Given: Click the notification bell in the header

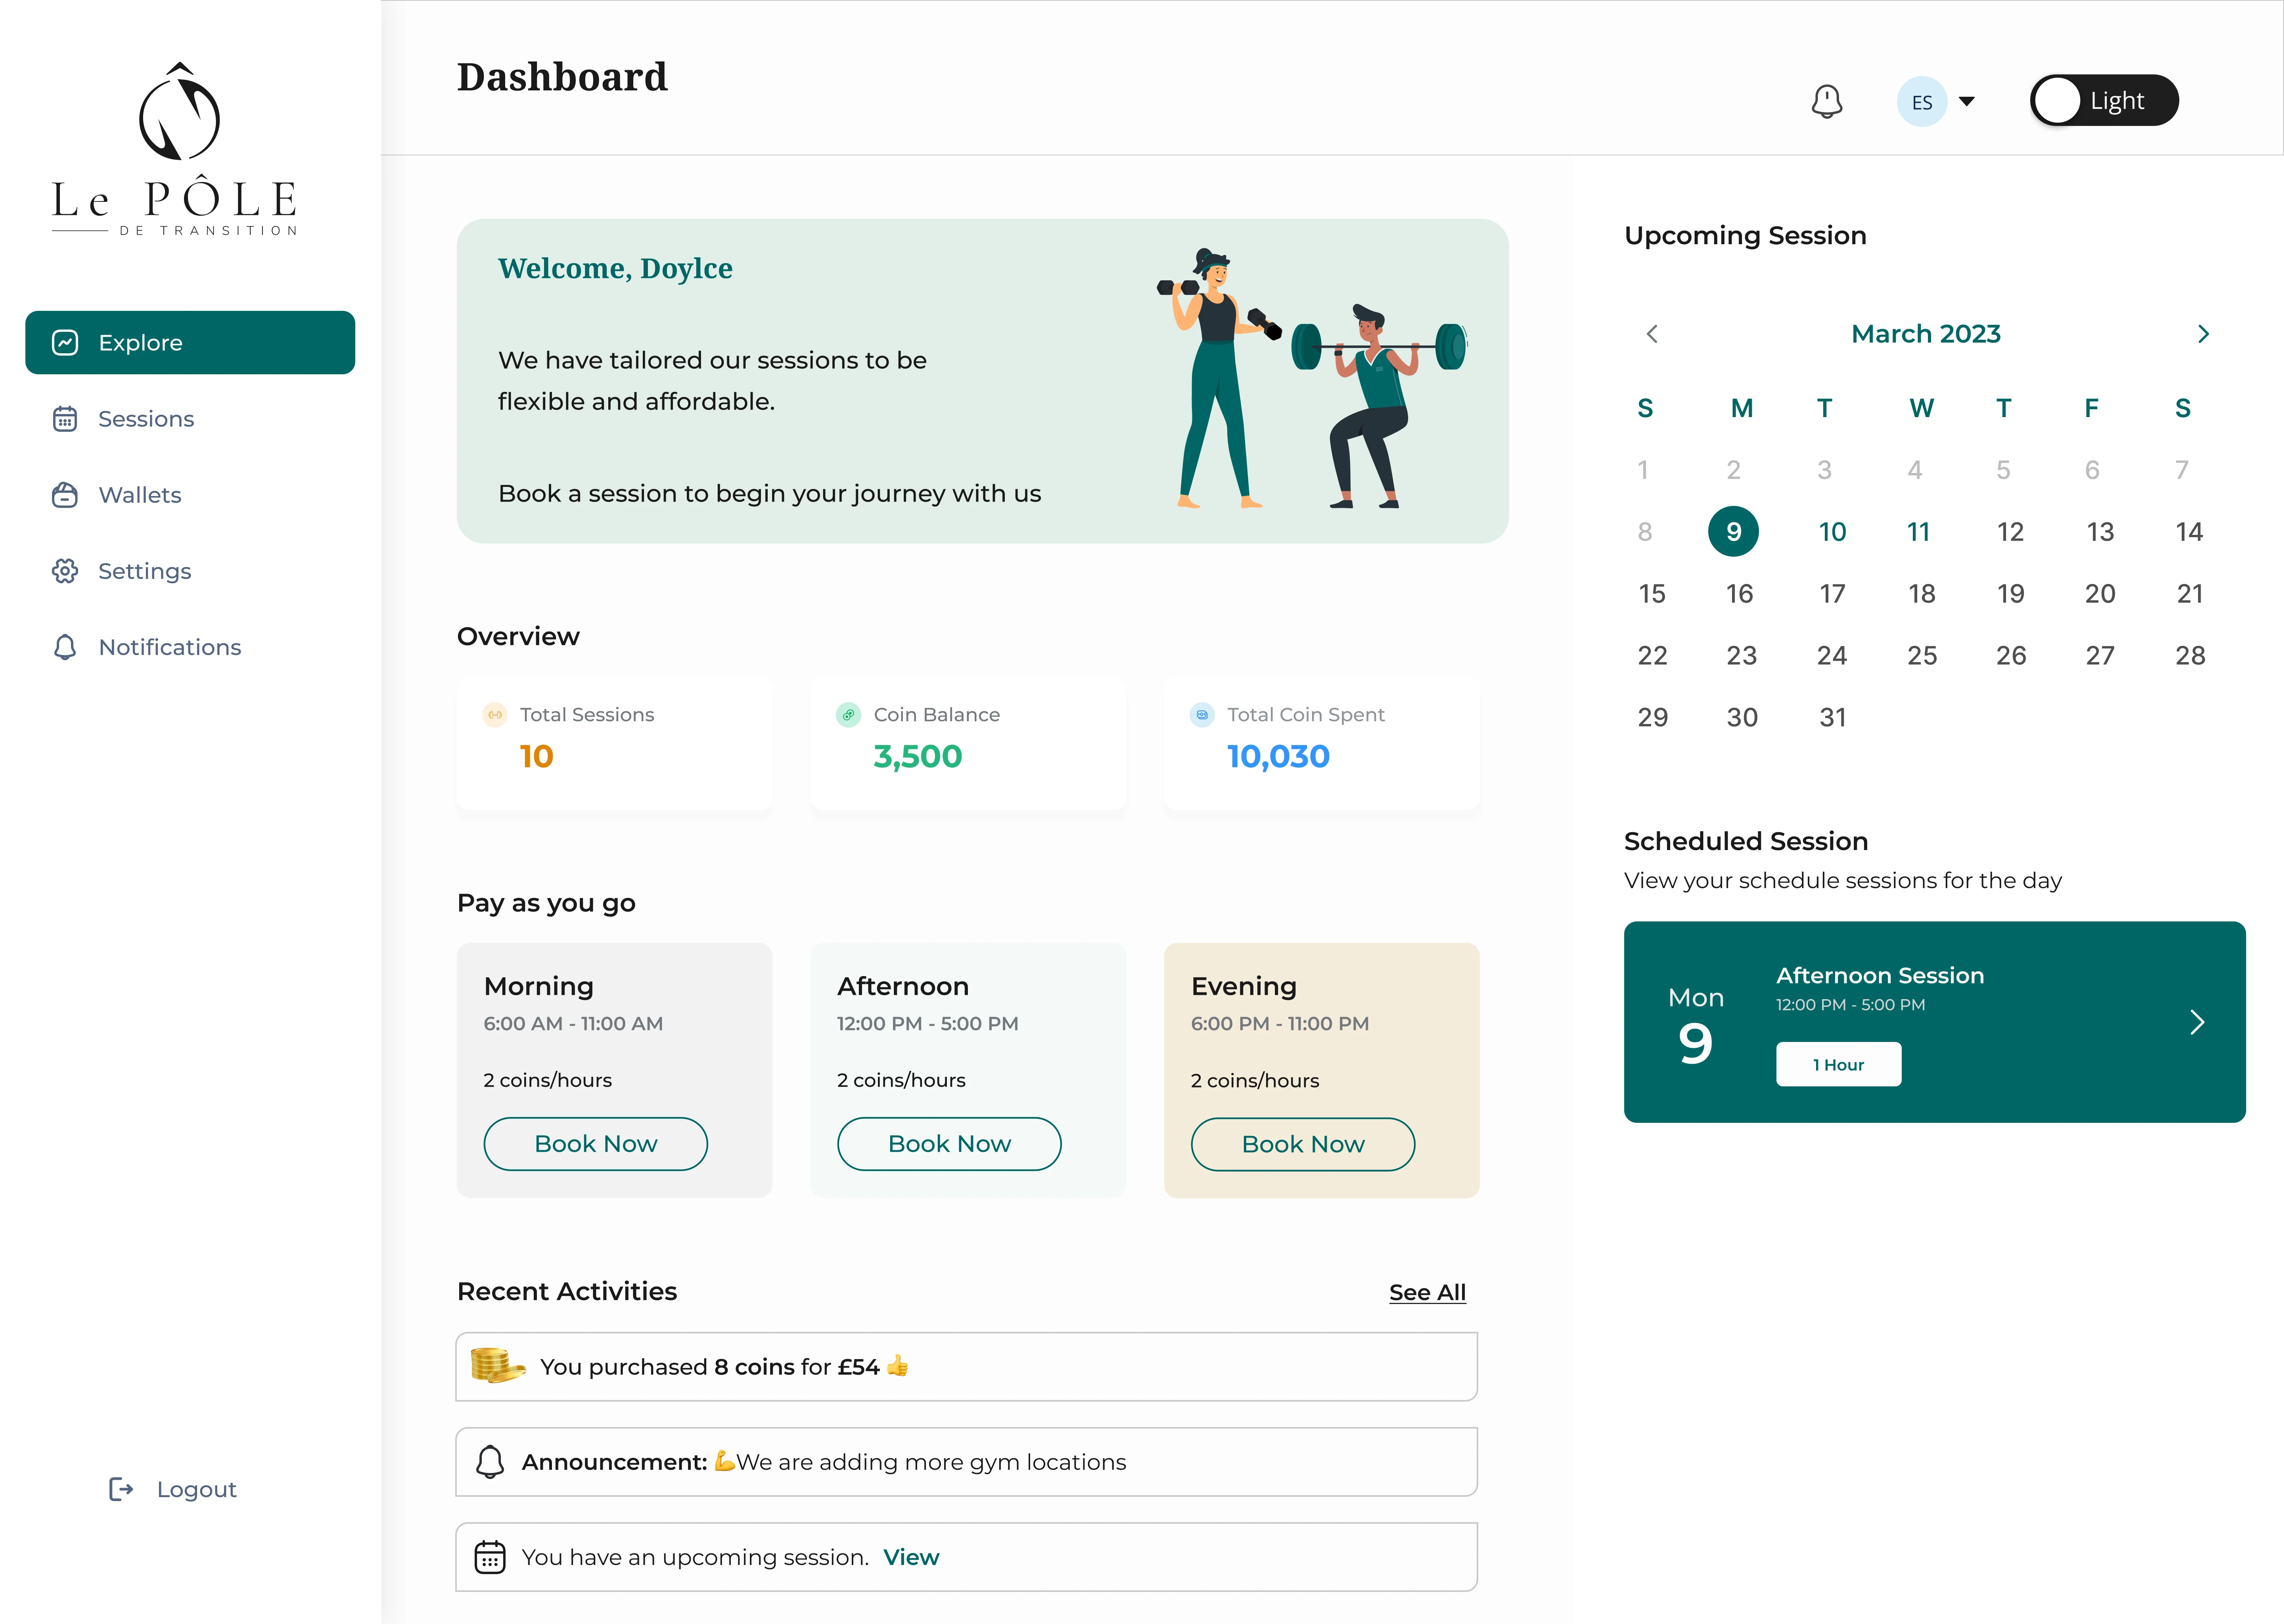Looking at the screenshot, I should coord(1826,101).
